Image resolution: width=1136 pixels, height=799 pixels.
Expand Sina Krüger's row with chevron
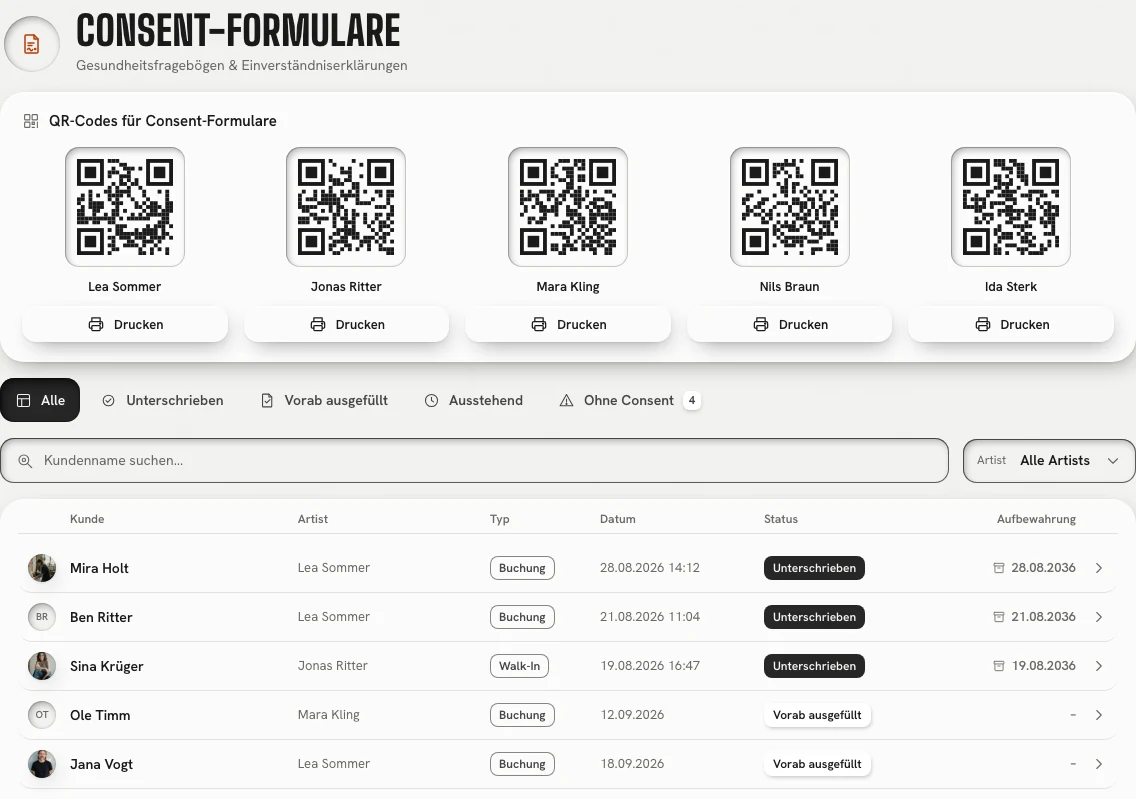(x=1099, y=666)
